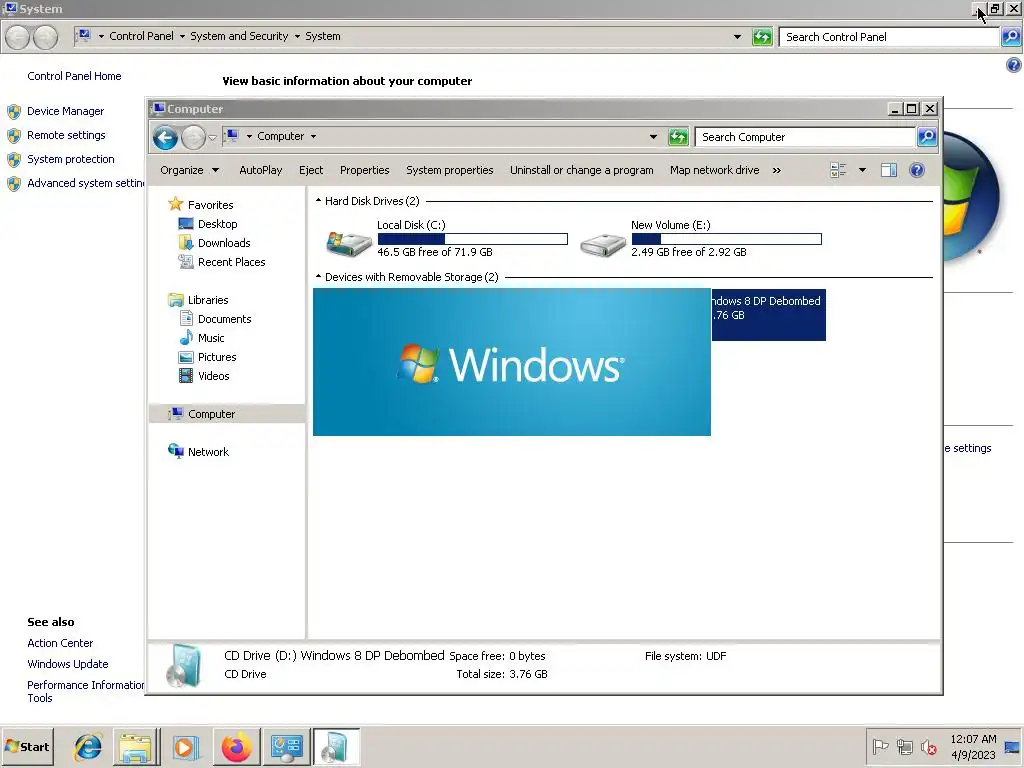Select the Local Disk (C:) drive icon

point(349,243)
